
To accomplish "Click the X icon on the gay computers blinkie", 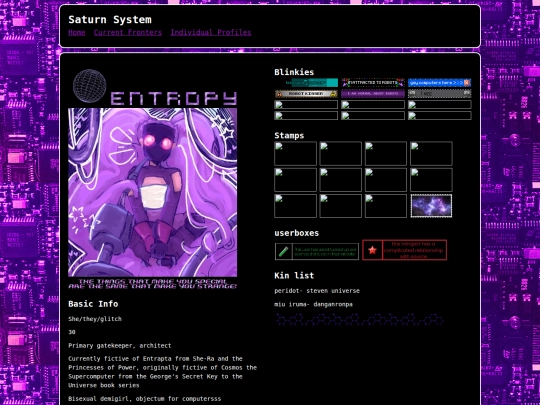I will click(467, 83).
